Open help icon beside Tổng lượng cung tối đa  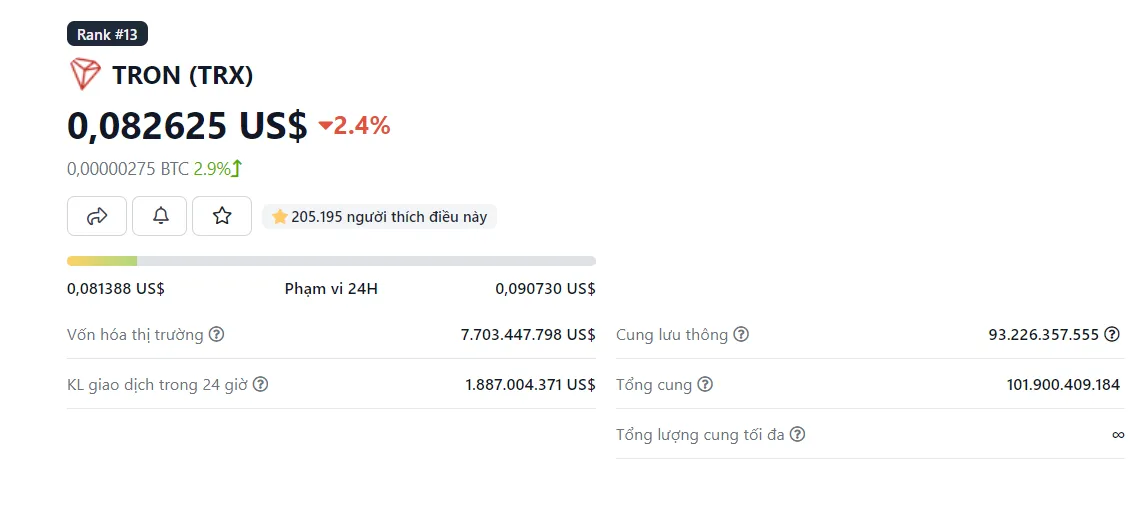[x=798, y=434]
